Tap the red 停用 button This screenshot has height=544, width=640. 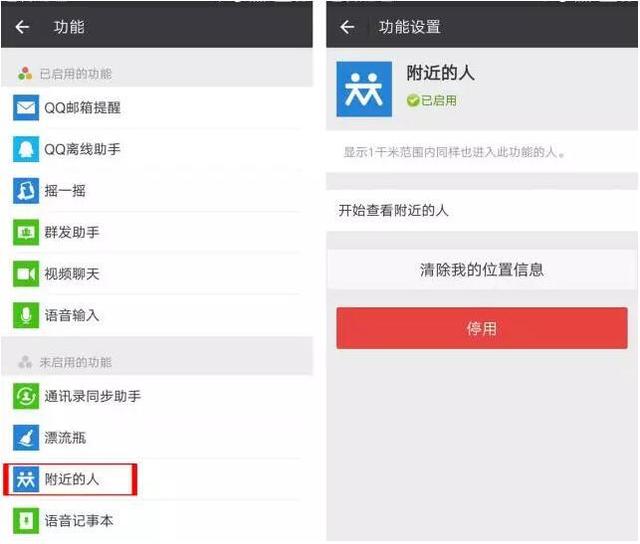pos(482,328)
